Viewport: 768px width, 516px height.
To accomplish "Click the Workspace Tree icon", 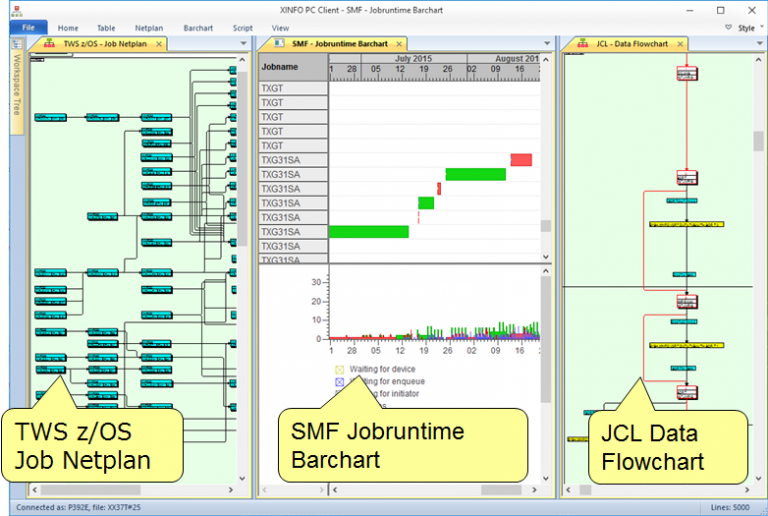I will click(x=17, y=45).
